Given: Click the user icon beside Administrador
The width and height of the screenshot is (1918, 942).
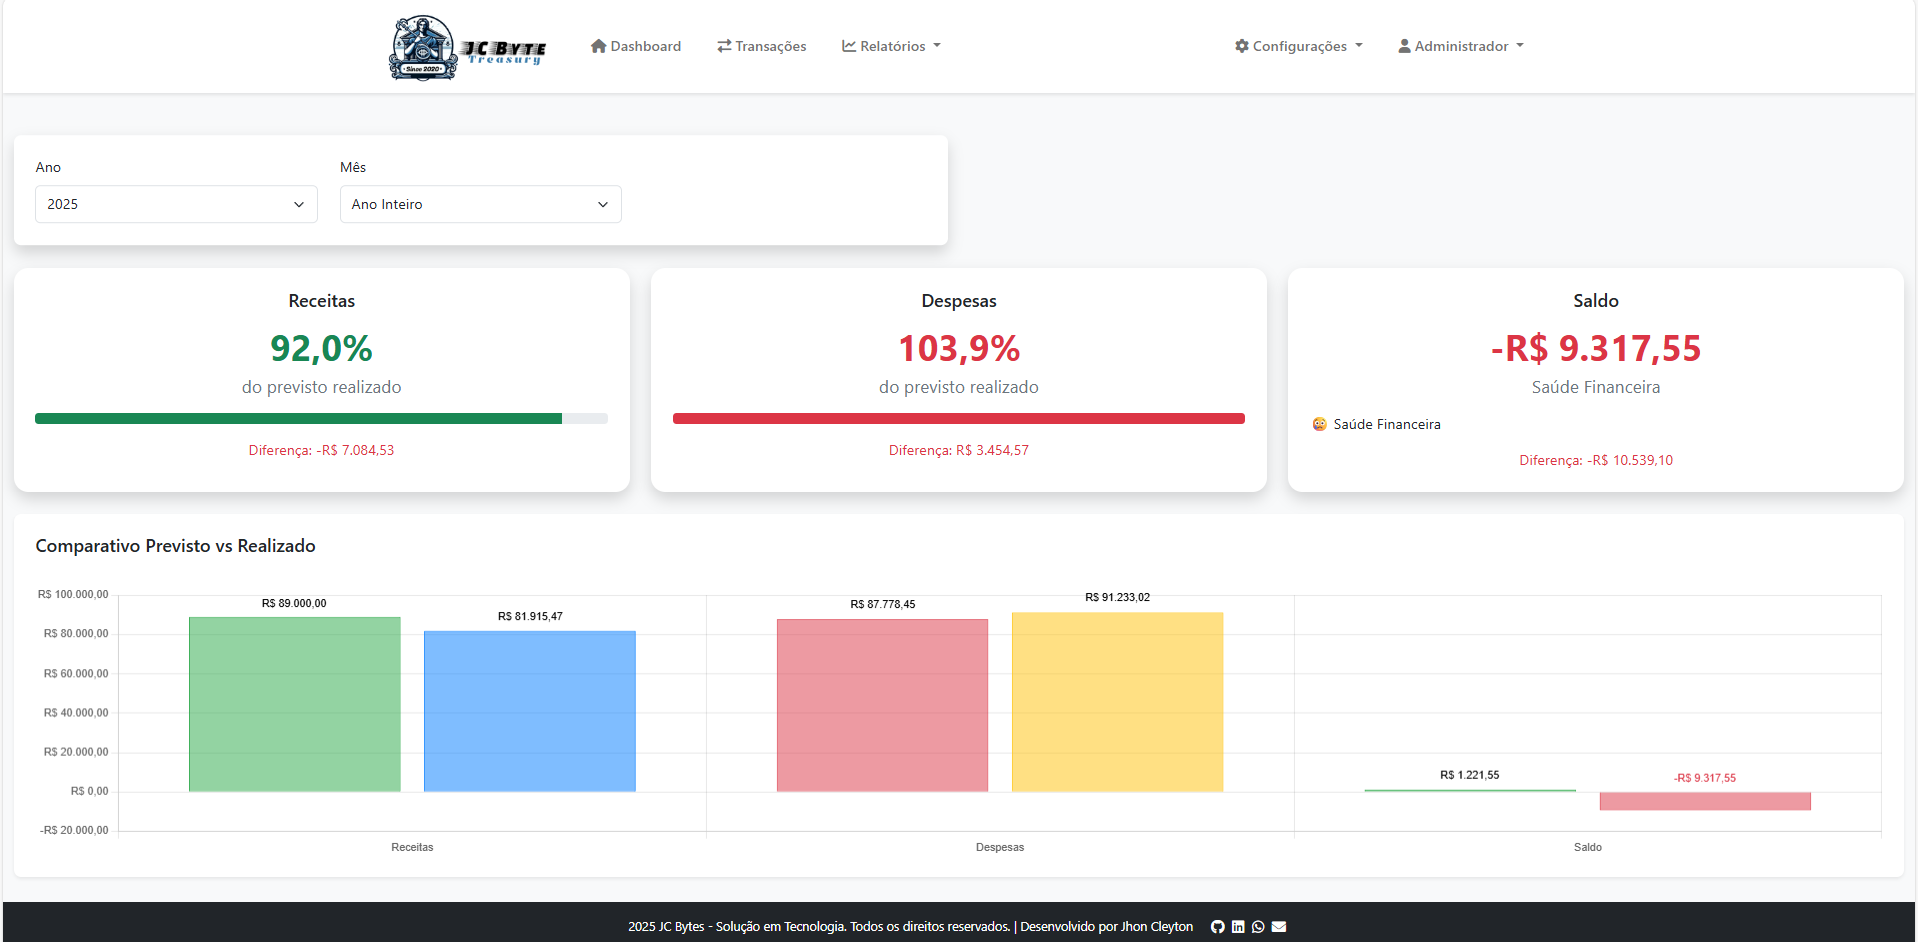Looking at the screenshot, I should [1404, 46].
